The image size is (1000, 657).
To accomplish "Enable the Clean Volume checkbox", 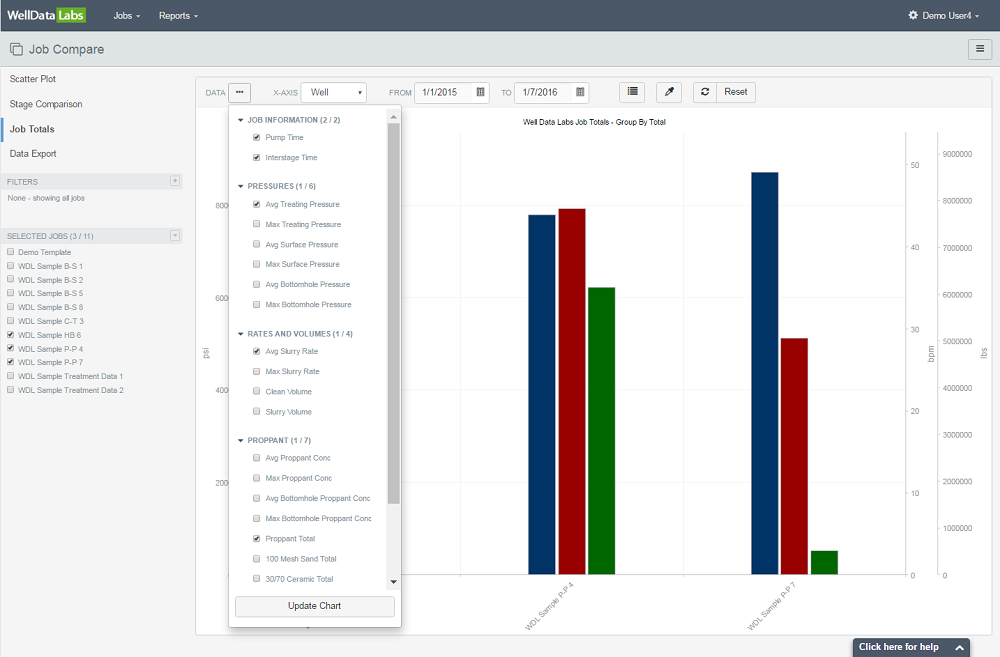I will pyautogui.click(x=256, y=391).
